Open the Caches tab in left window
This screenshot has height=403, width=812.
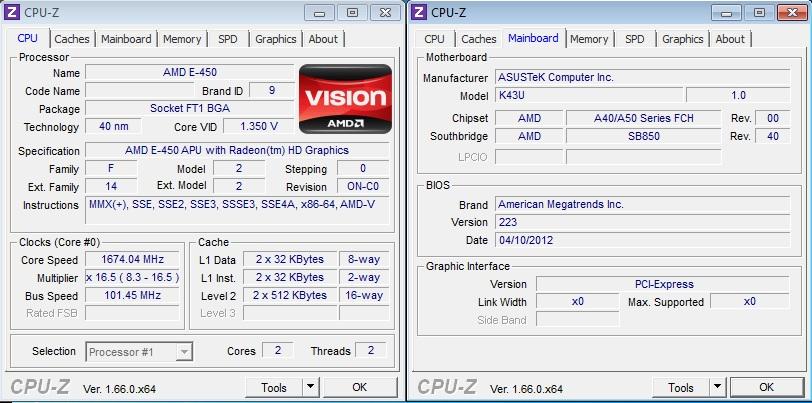click(71, 39)
